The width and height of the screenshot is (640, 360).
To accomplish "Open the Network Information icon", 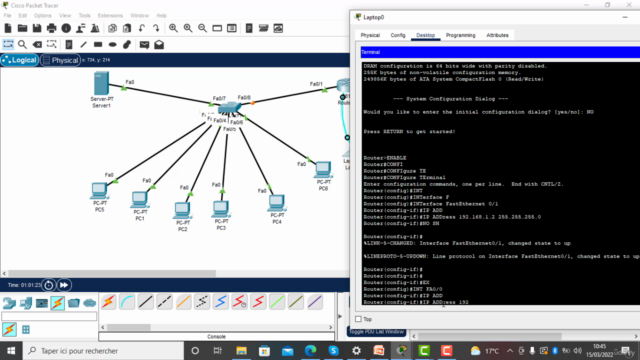I will [66, 28].
